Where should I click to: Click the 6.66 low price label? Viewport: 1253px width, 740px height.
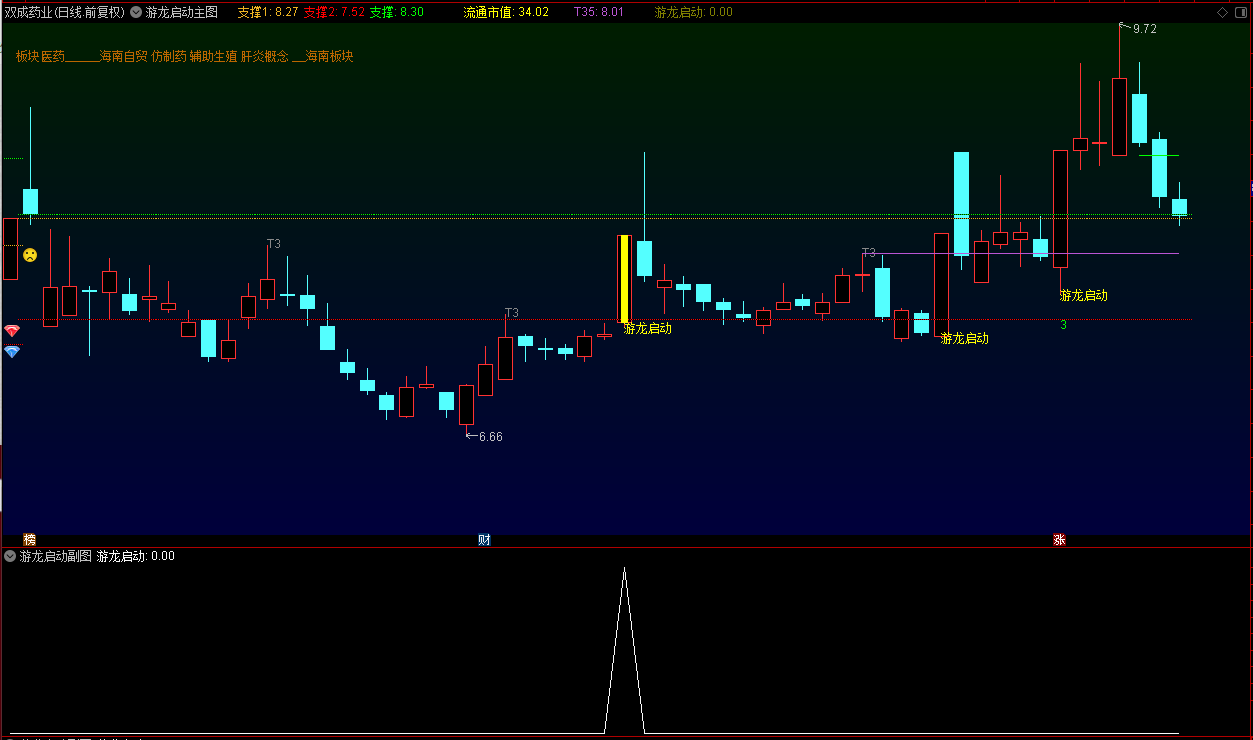coord(491,437)
